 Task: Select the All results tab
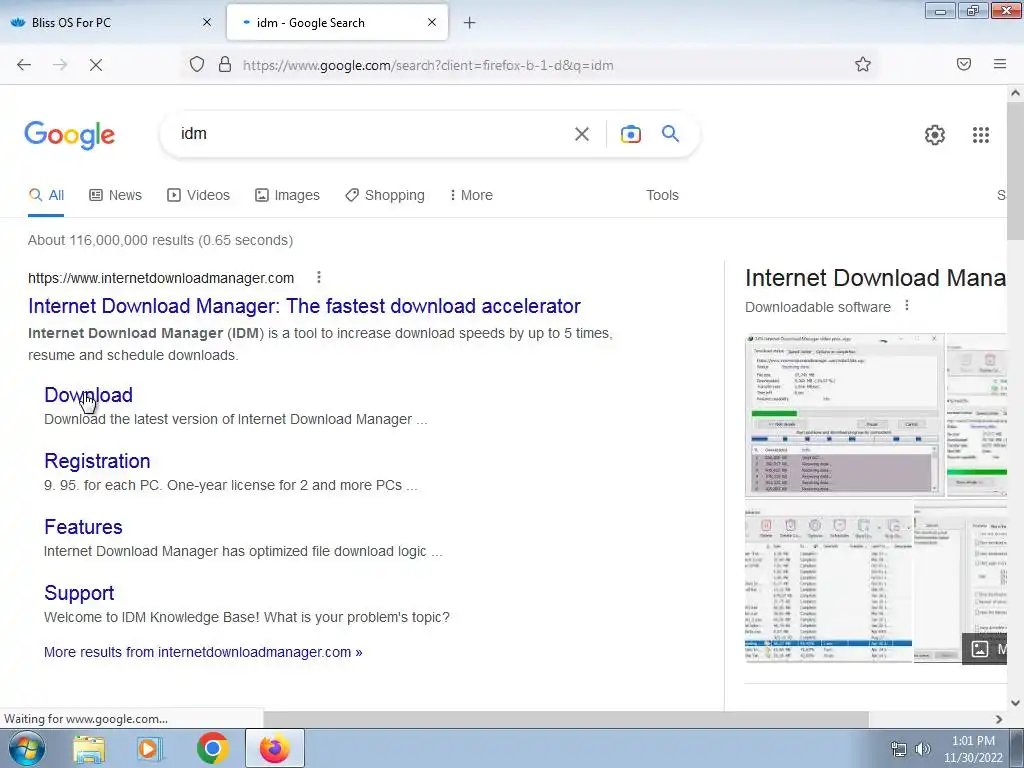[x=46, y=195]
